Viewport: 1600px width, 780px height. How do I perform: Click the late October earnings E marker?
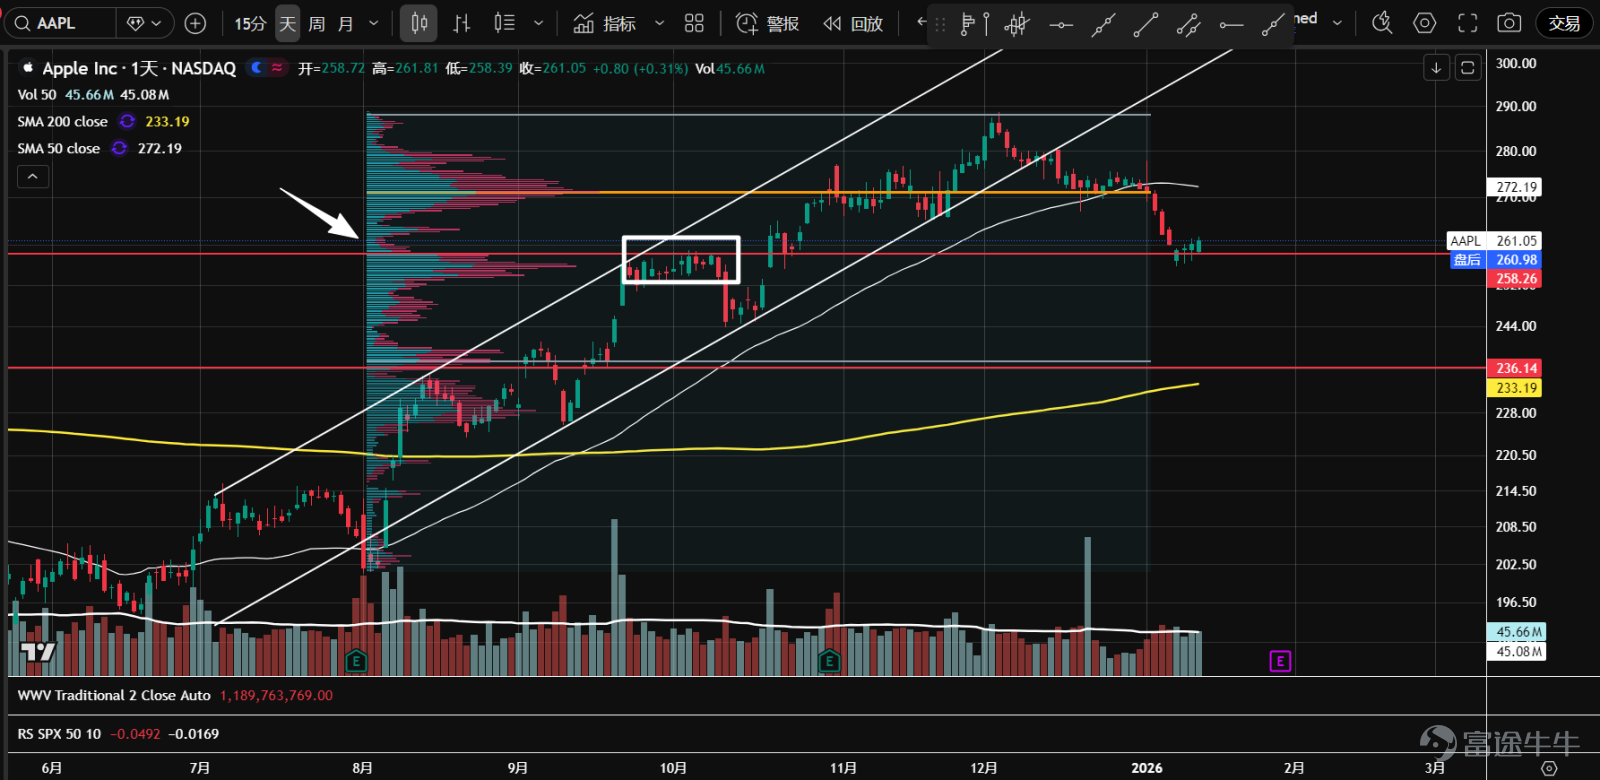[x=829, y=661]
